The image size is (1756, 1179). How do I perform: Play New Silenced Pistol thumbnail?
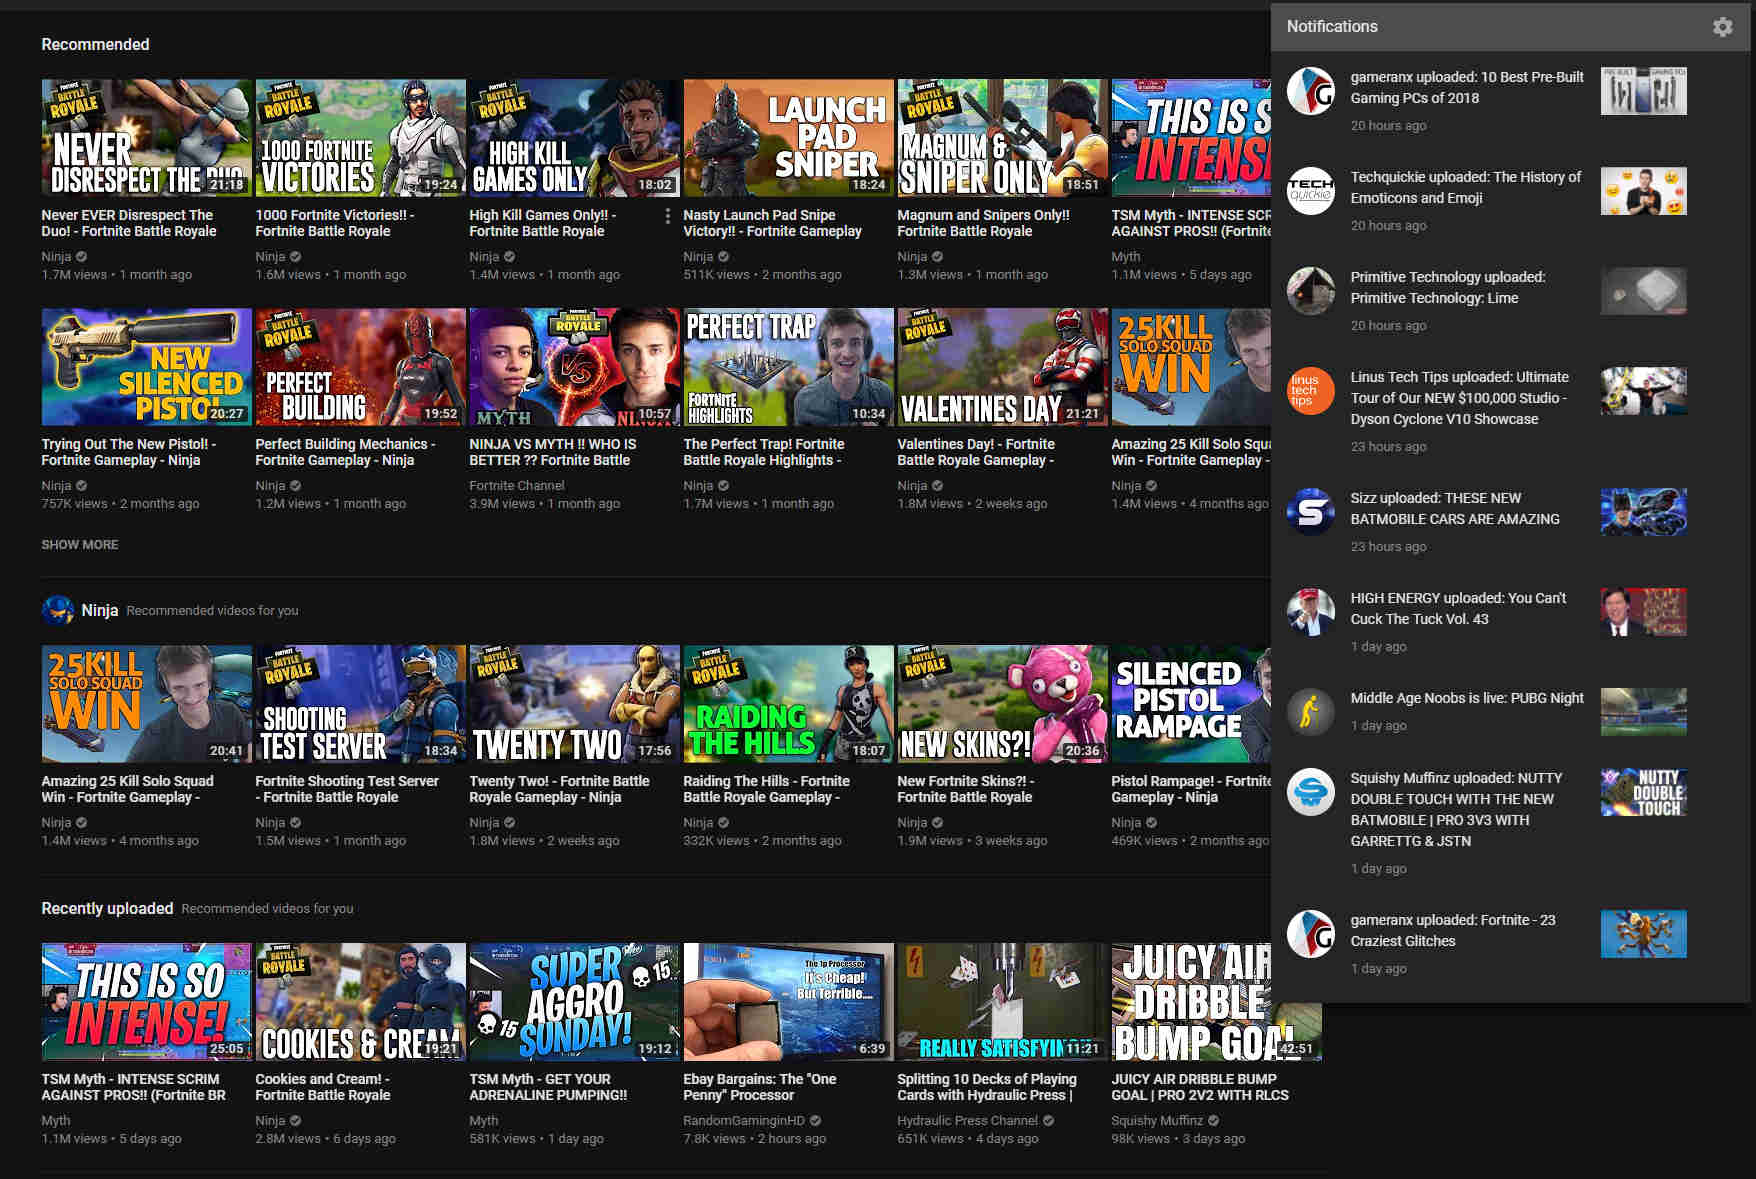coord(147,367)
